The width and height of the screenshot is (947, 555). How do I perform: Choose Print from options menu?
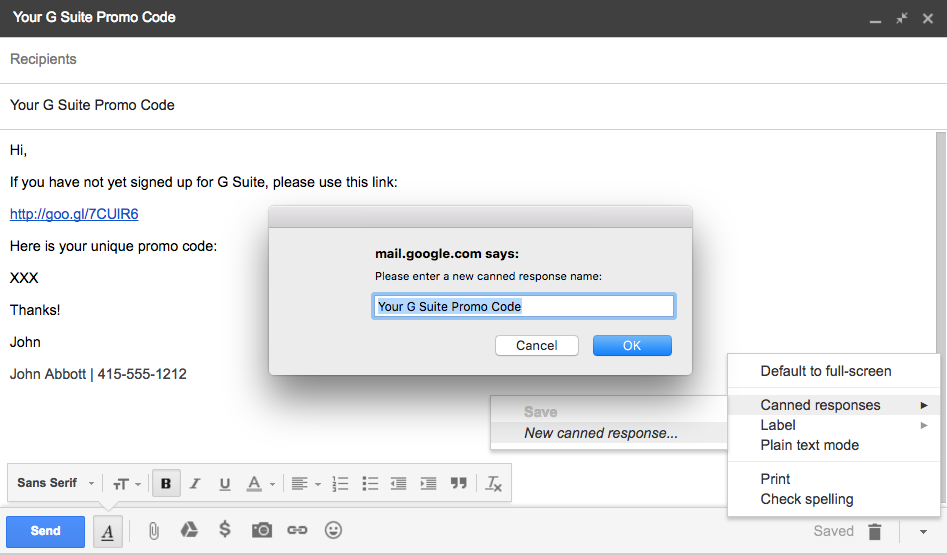[x=833, y=479]
